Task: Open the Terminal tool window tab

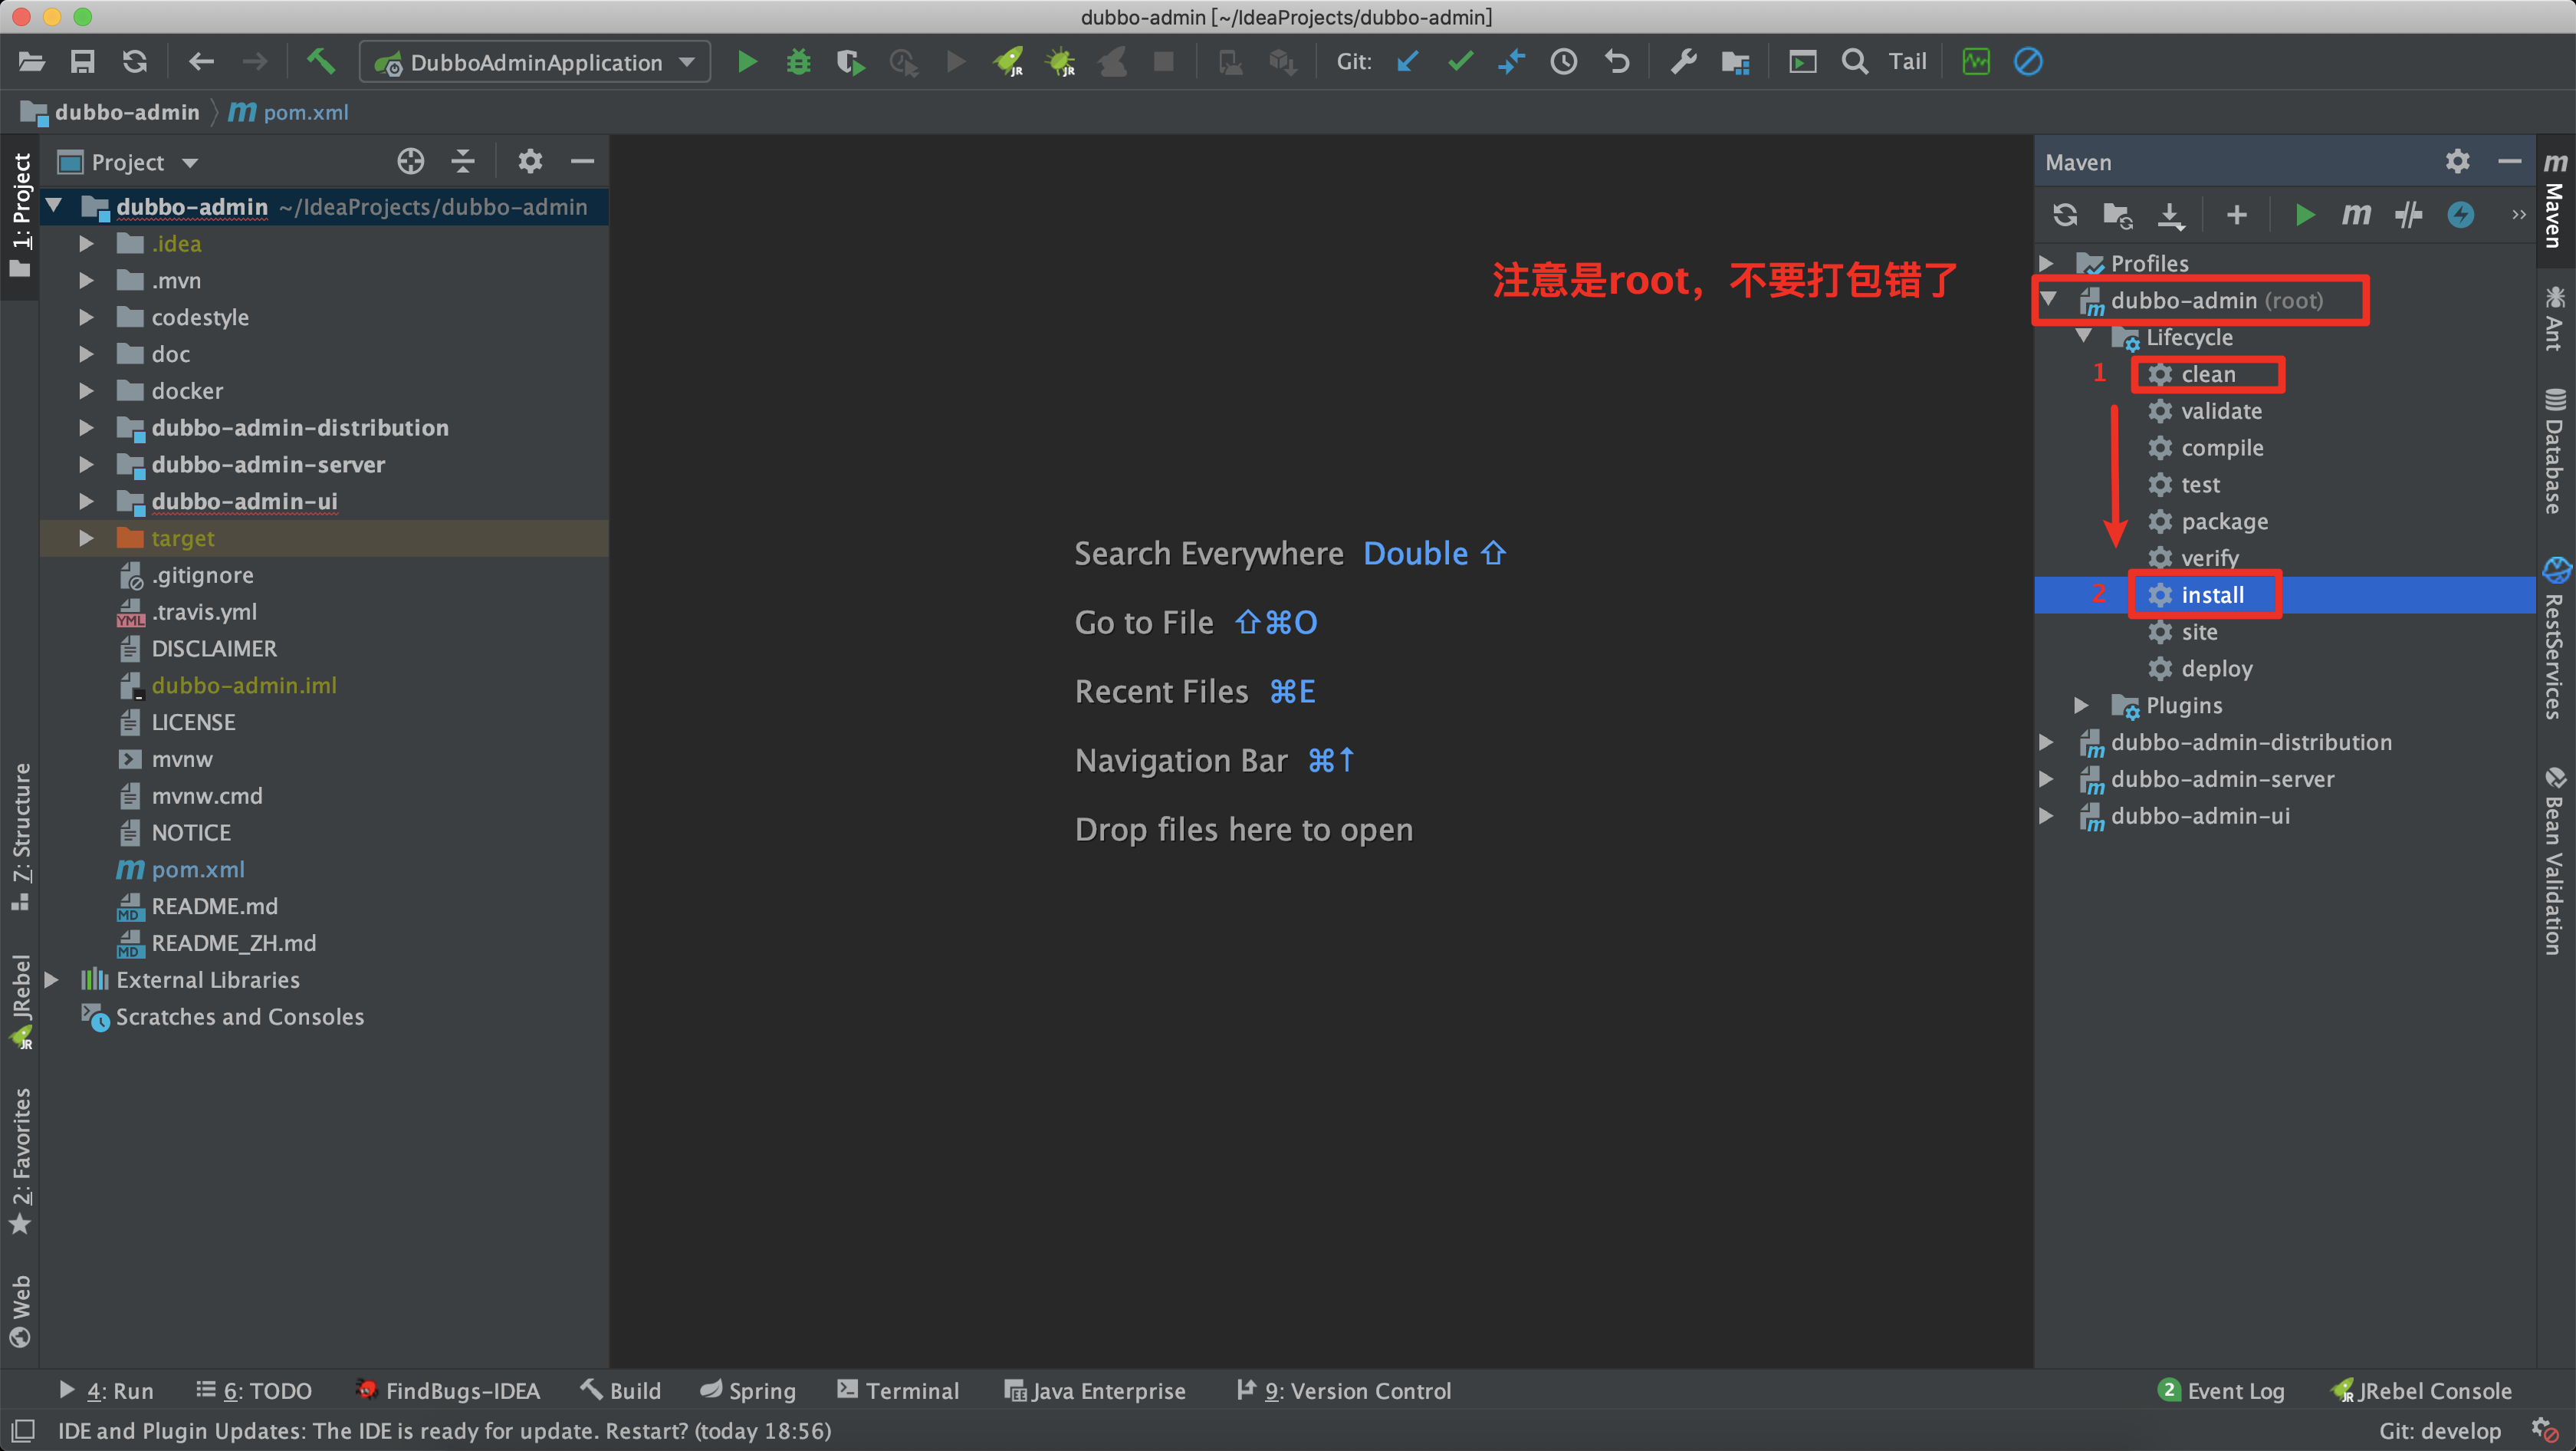Action: click(897, 1391)
